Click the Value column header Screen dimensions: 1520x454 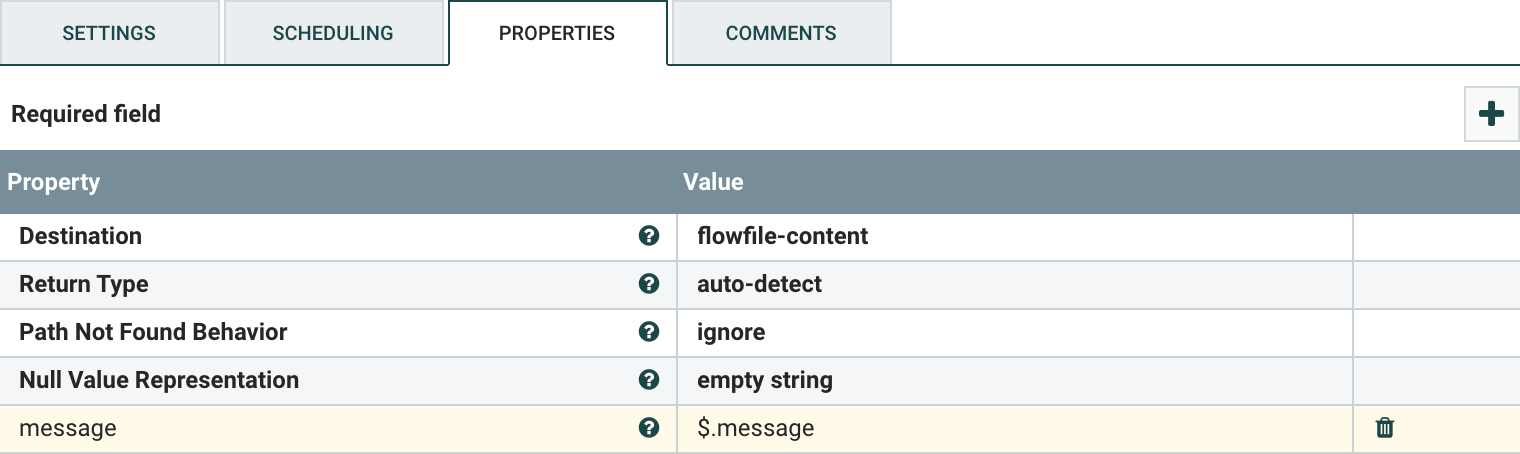coord(713,182)
